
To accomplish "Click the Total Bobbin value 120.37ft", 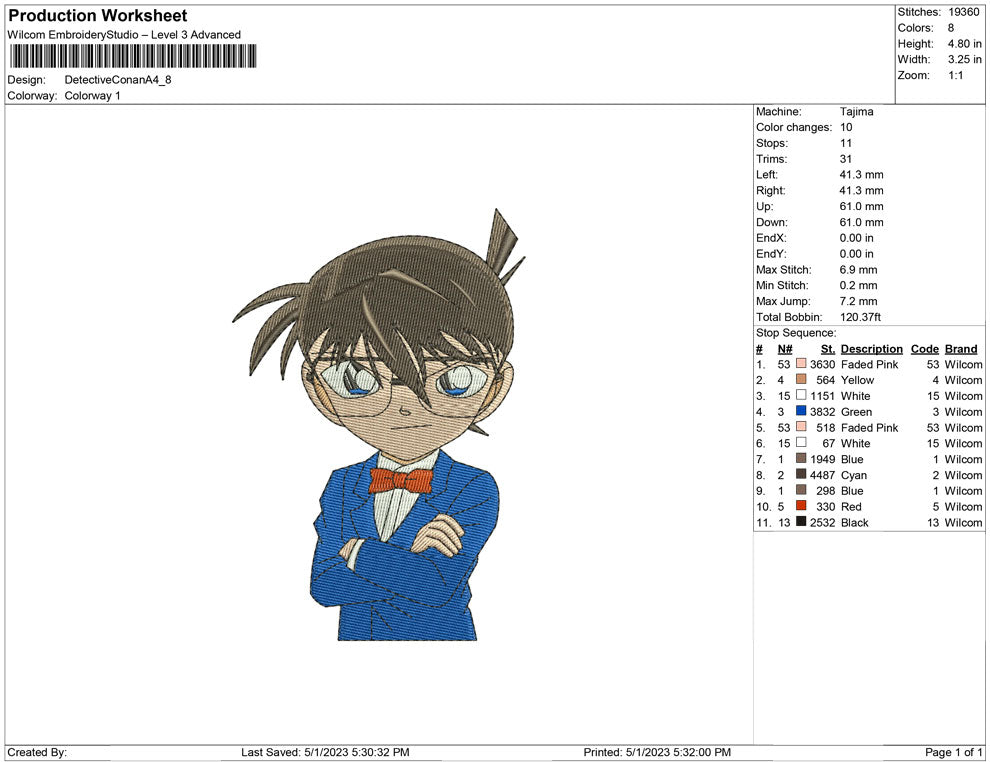I will [860, 317].
